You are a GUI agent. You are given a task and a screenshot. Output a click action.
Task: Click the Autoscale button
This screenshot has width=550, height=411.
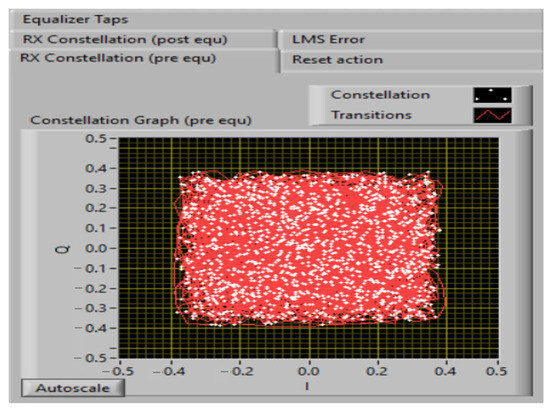pos(73,388)
